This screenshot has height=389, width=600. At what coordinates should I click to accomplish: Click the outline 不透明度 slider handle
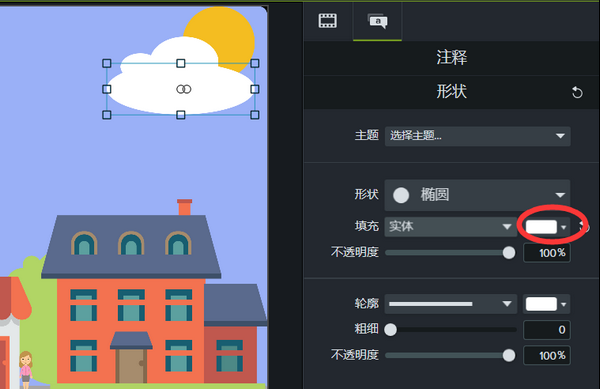[x=509, y=355]
